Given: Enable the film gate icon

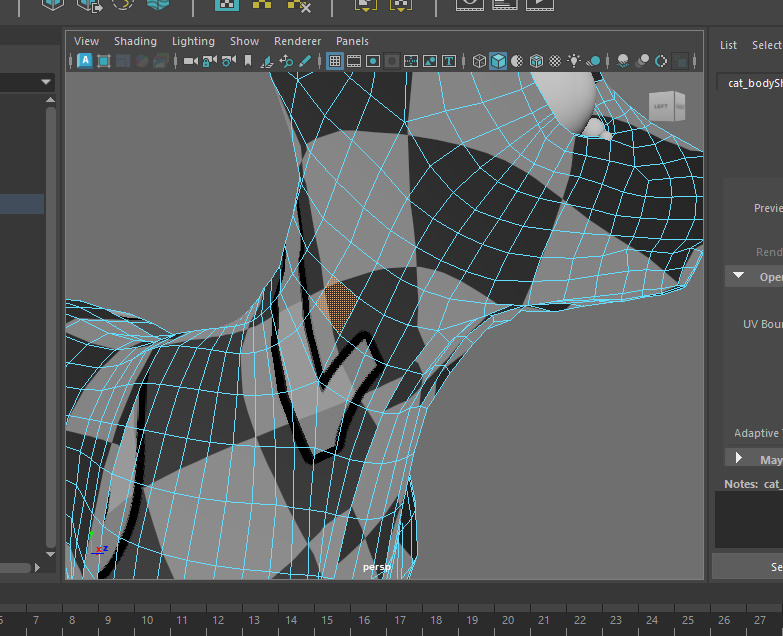Looking at the screenshot, I should pyautogui.click(x=354, y=61).
